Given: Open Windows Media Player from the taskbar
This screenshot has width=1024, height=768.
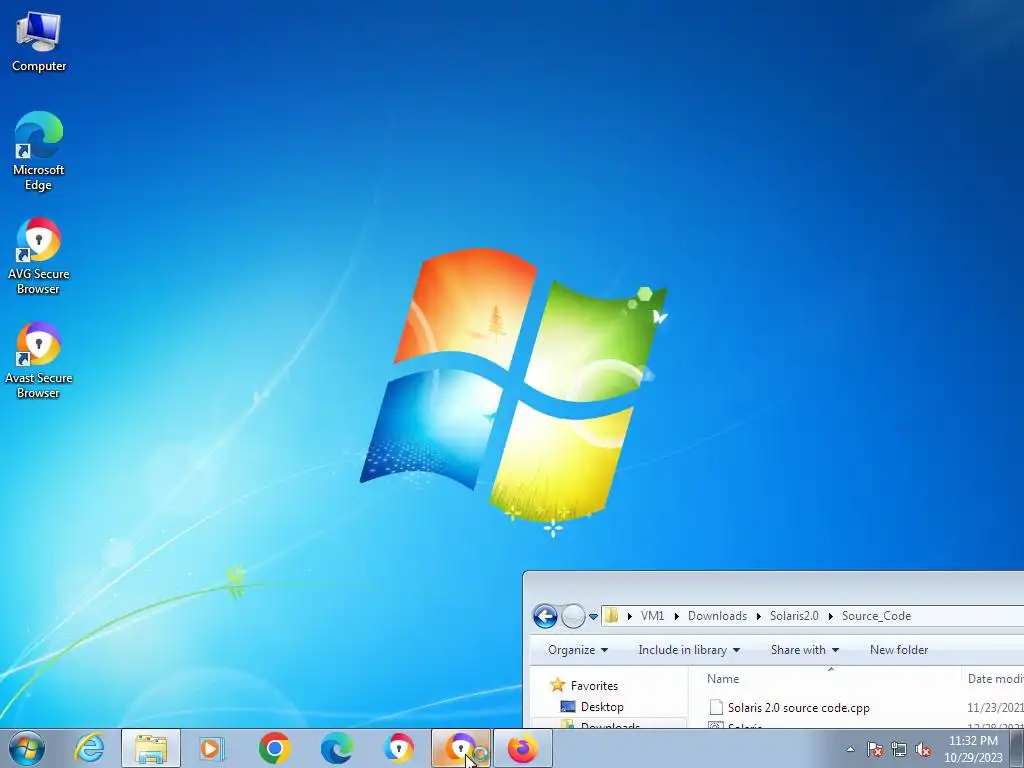Looking at the screenshot, I should click(x=212, y=748).
